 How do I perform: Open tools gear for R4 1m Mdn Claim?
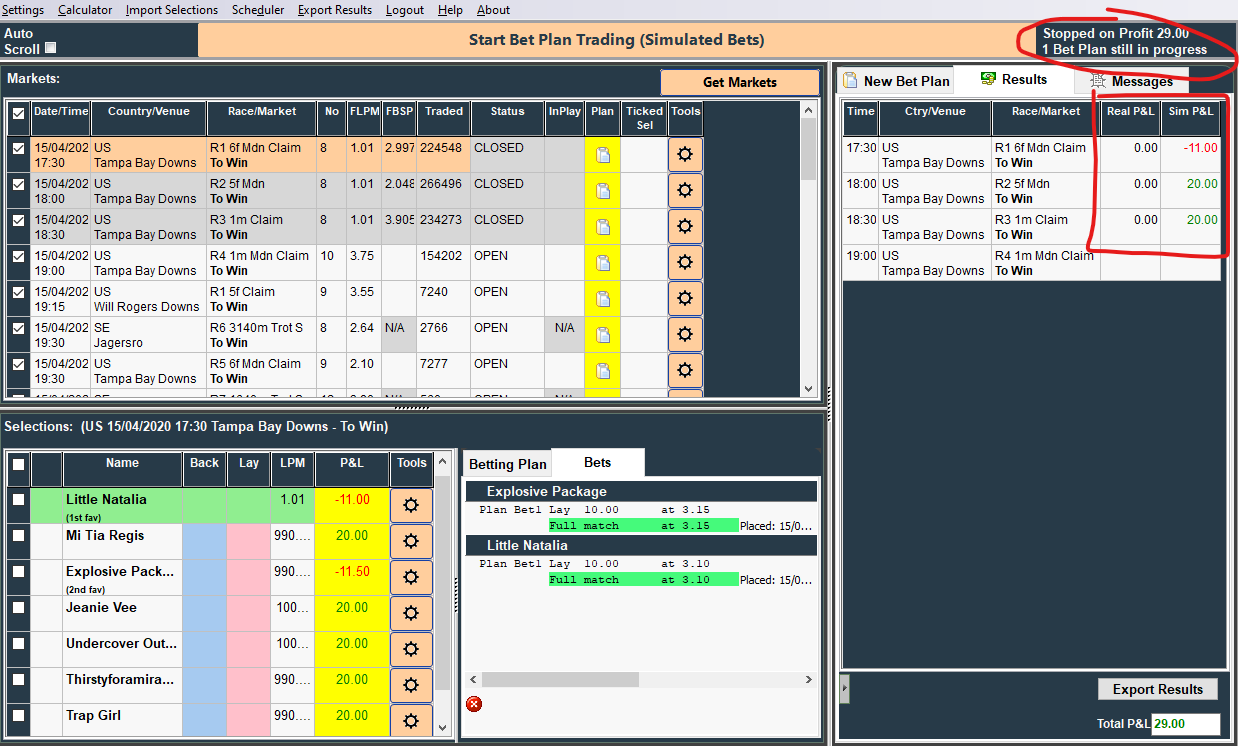pos(685,263)
